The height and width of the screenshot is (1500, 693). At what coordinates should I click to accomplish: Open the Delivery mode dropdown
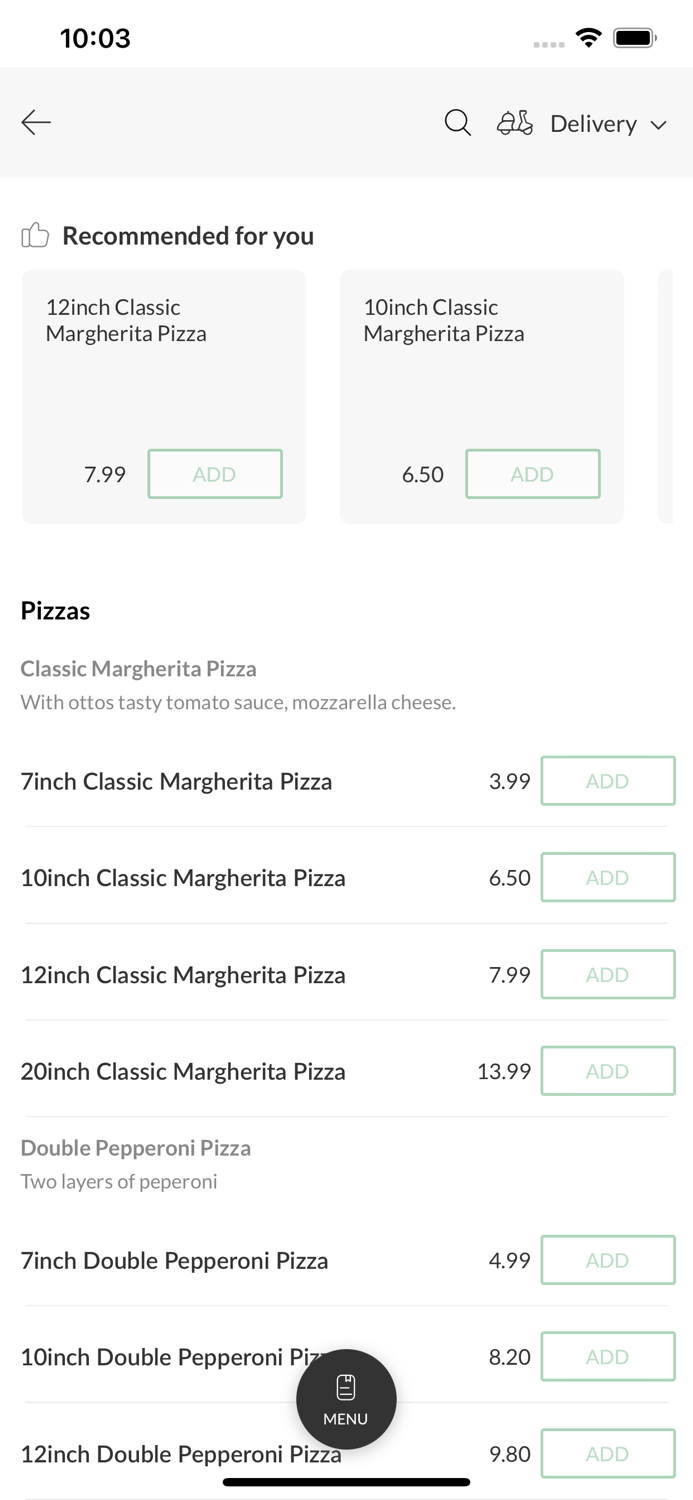pyautogui.click(x=594, y=123)
